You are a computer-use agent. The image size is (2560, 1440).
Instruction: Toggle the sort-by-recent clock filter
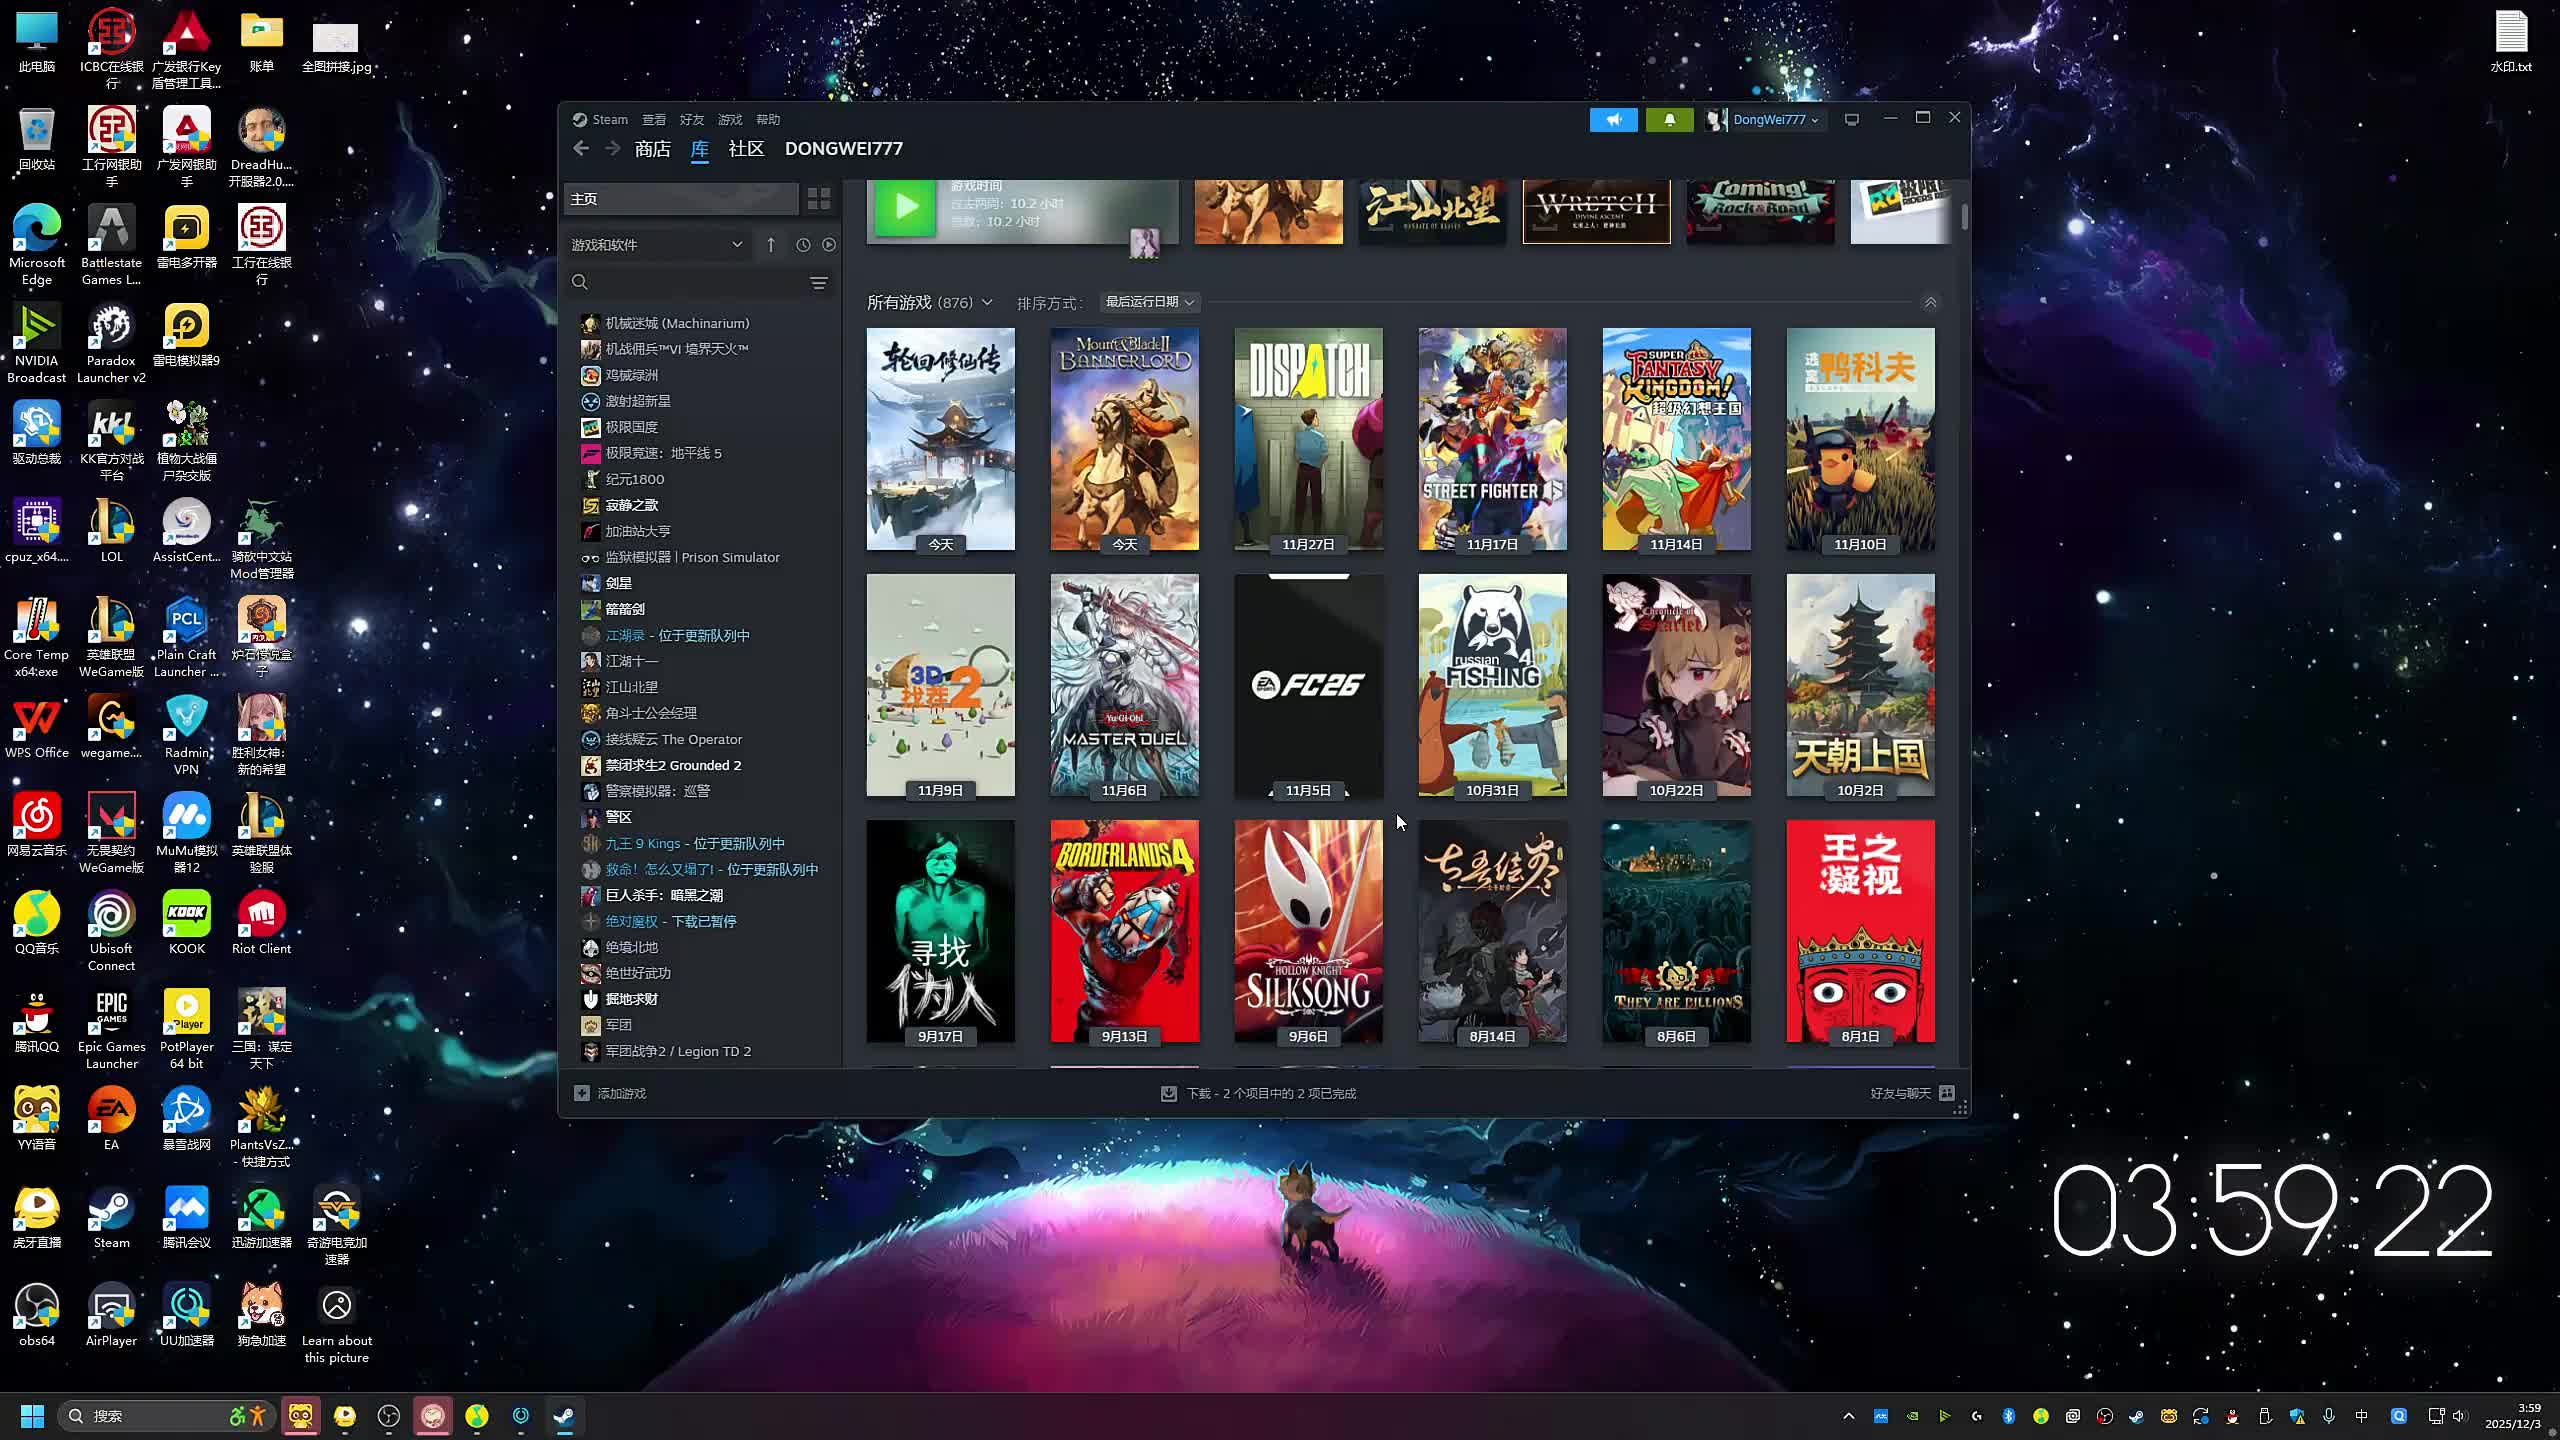803,245
